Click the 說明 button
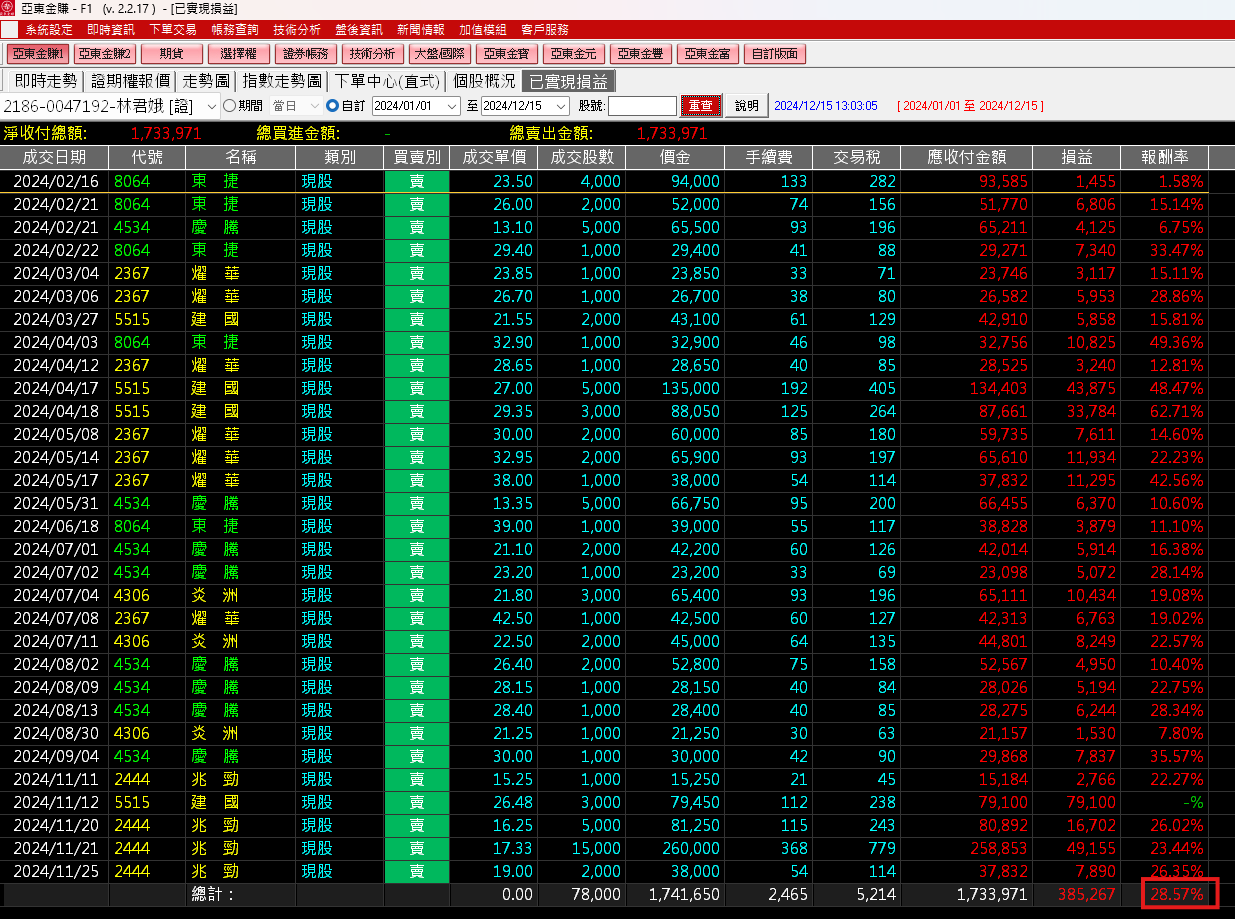 point(747,105)
